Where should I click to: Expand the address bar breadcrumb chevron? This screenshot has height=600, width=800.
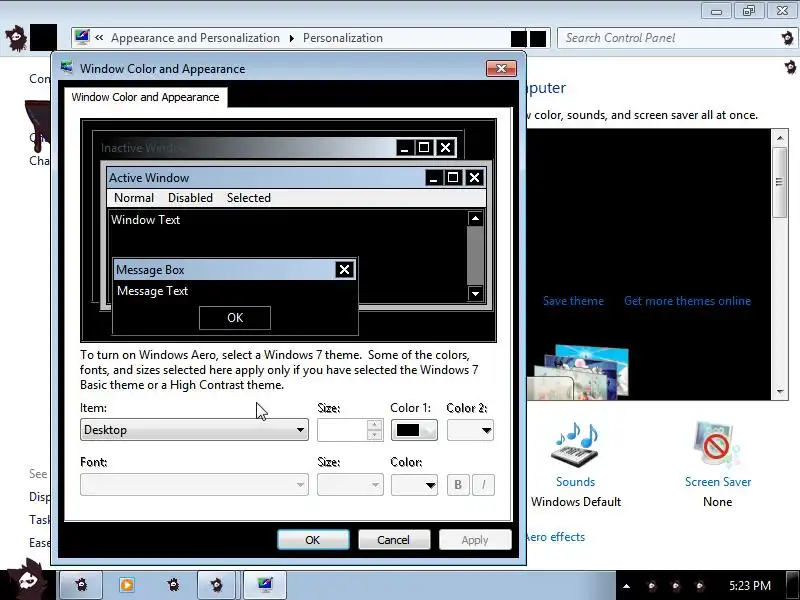pyautogui.click(x=99, y=38)
